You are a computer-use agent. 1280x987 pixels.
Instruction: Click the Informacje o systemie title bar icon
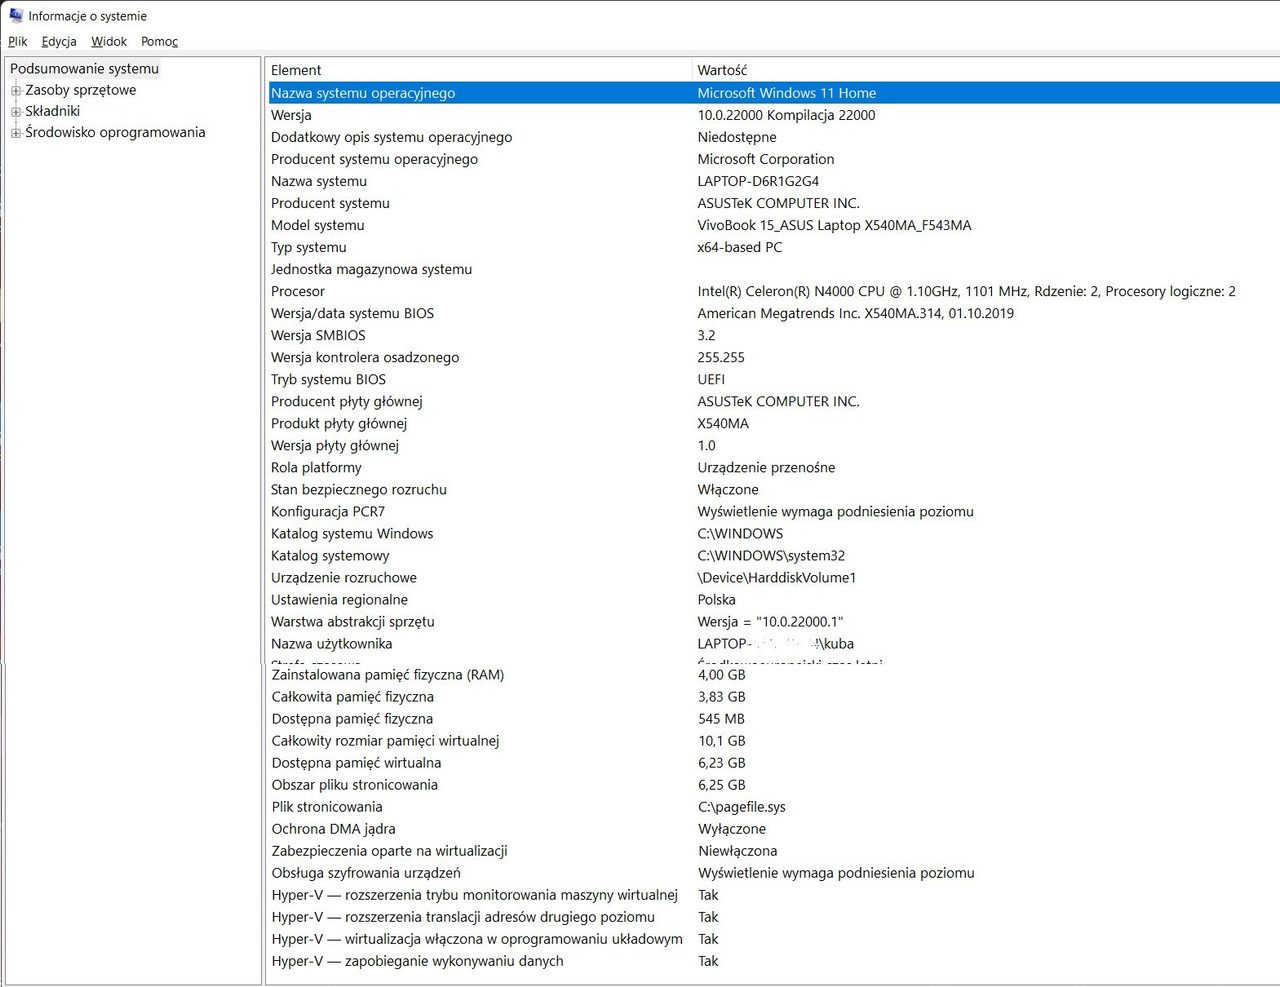click(x=16, y=15)
